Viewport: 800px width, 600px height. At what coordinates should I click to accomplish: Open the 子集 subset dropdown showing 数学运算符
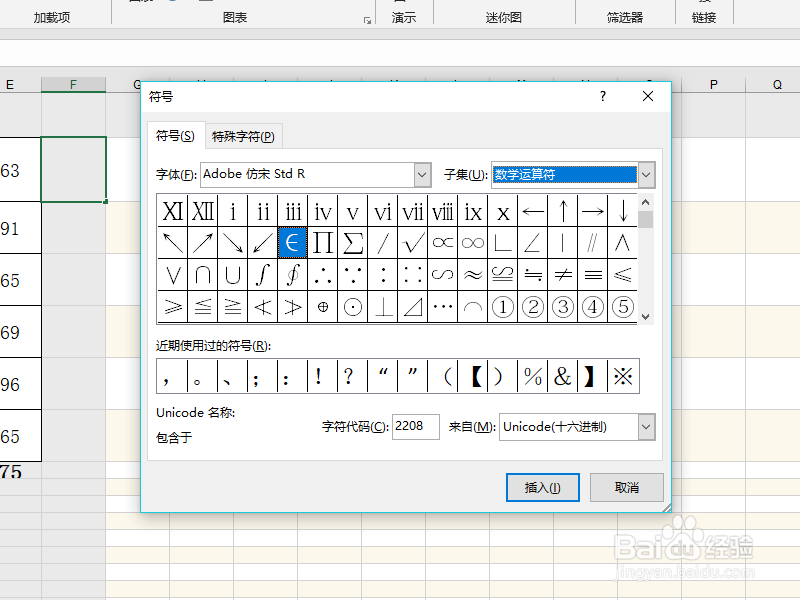tap(646, 174)
